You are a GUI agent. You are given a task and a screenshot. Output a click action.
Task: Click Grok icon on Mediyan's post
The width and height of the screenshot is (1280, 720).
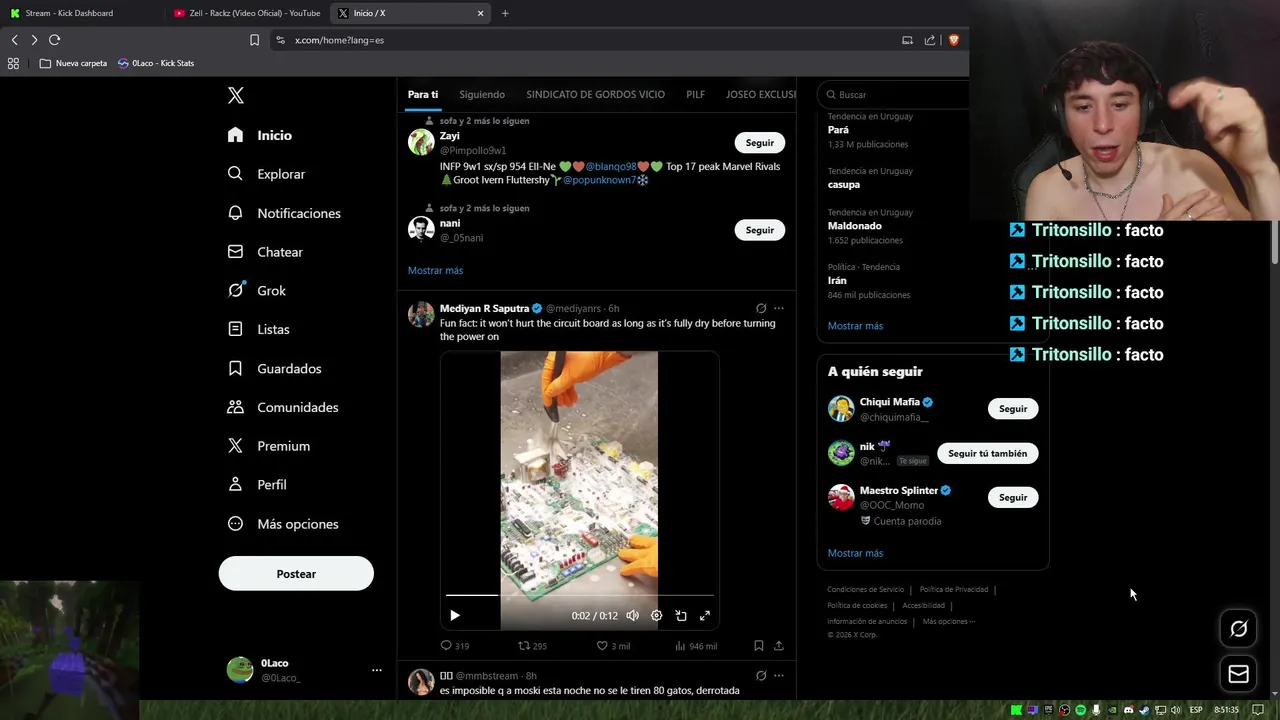(x=761, y=308)
